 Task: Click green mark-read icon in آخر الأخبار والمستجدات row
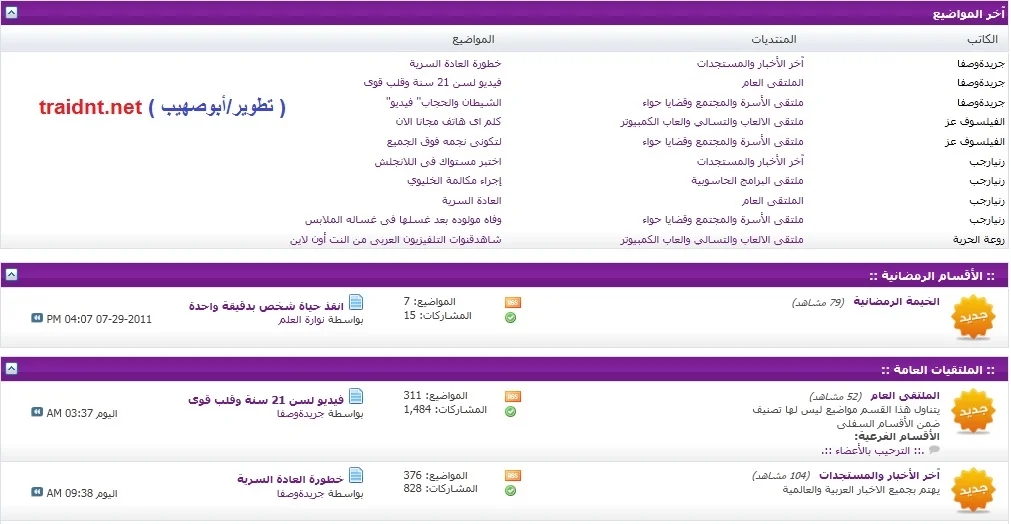(x=511, y=490)
